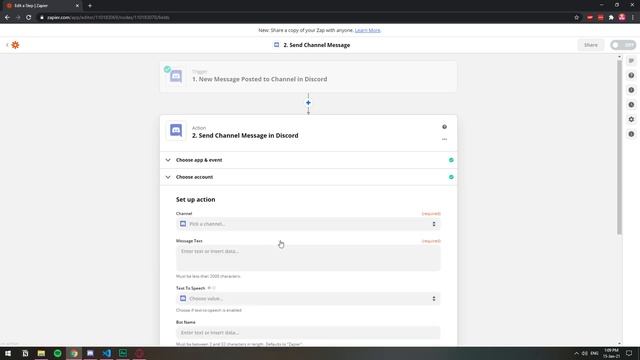The height and width of the screenshot is (360, 640).
Task: Open the Chrome three-dot menu
Action: [633, 18]
